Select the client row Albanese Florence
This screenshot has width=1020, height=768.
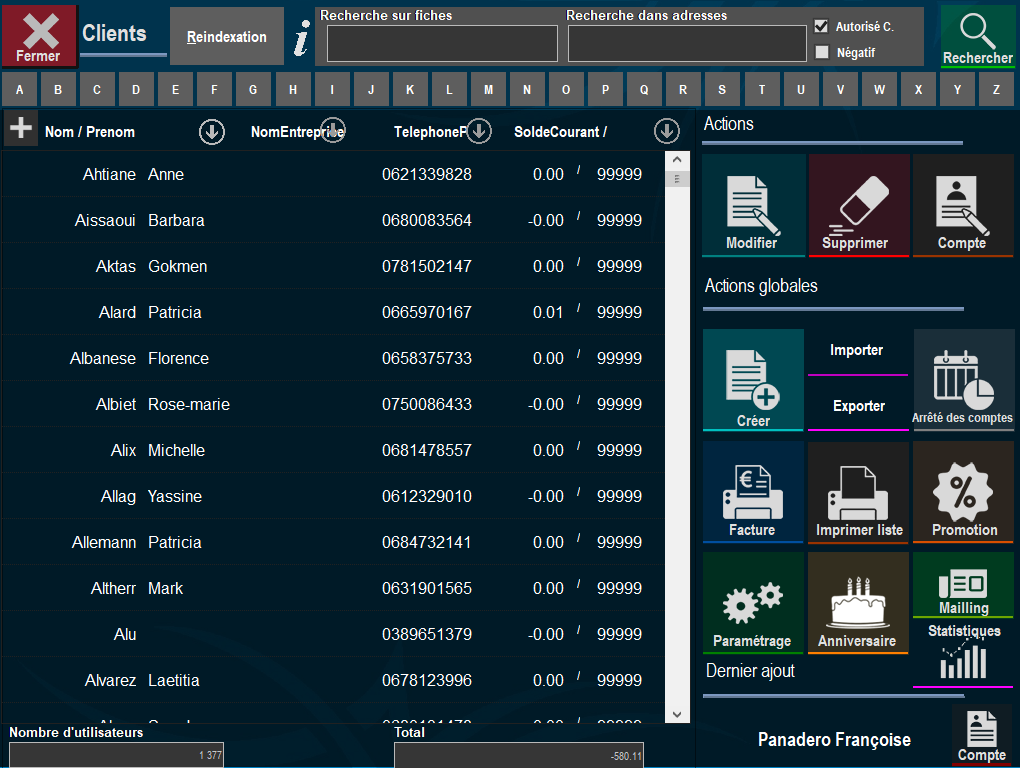pyautogui.click(x=332, y=358)
